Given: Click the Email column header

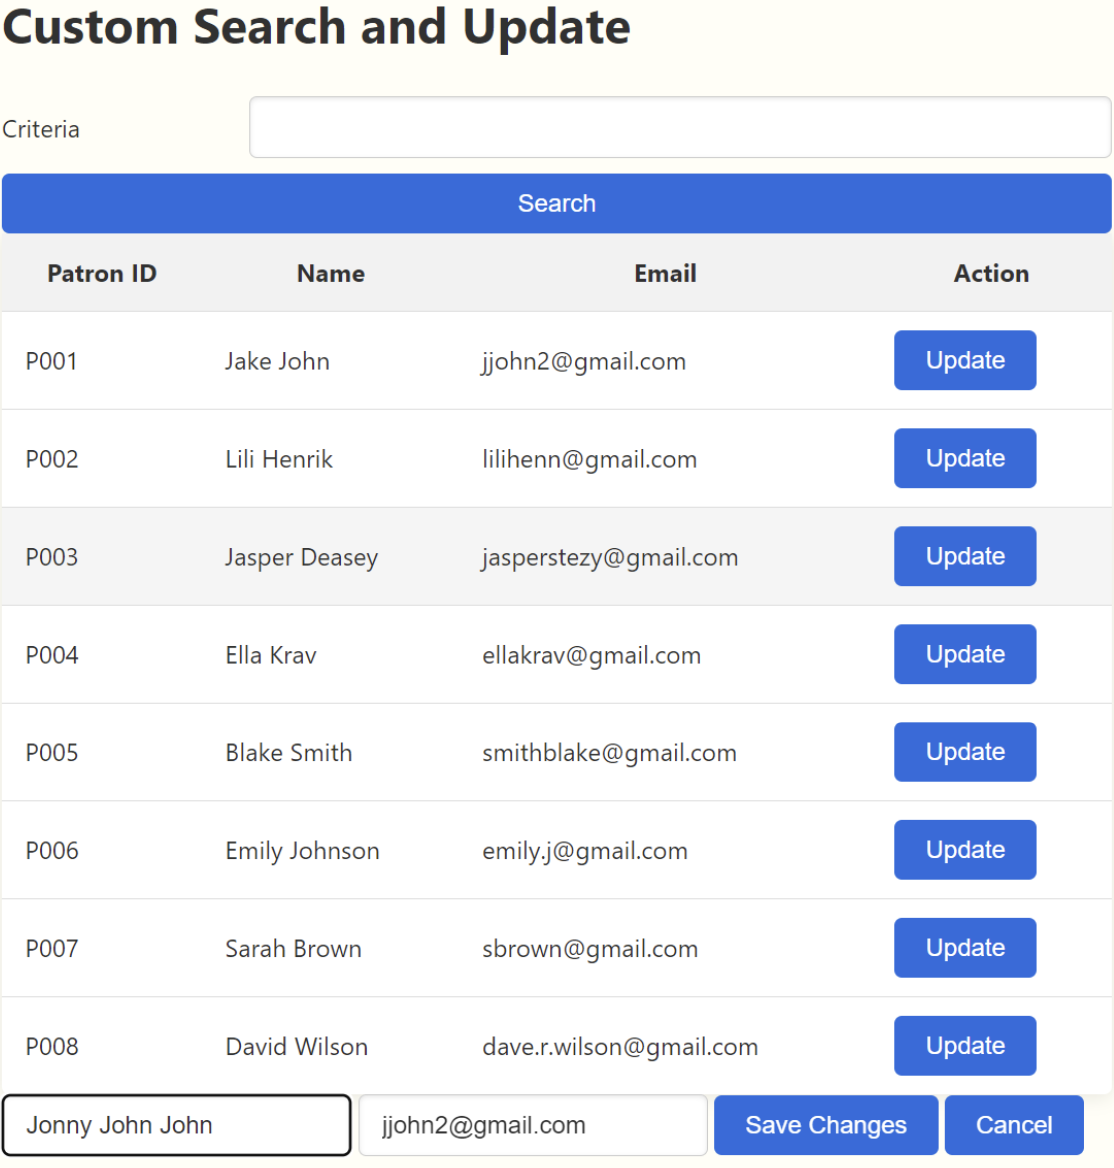Looking at the screenshot, I should (x=665, y=274).
